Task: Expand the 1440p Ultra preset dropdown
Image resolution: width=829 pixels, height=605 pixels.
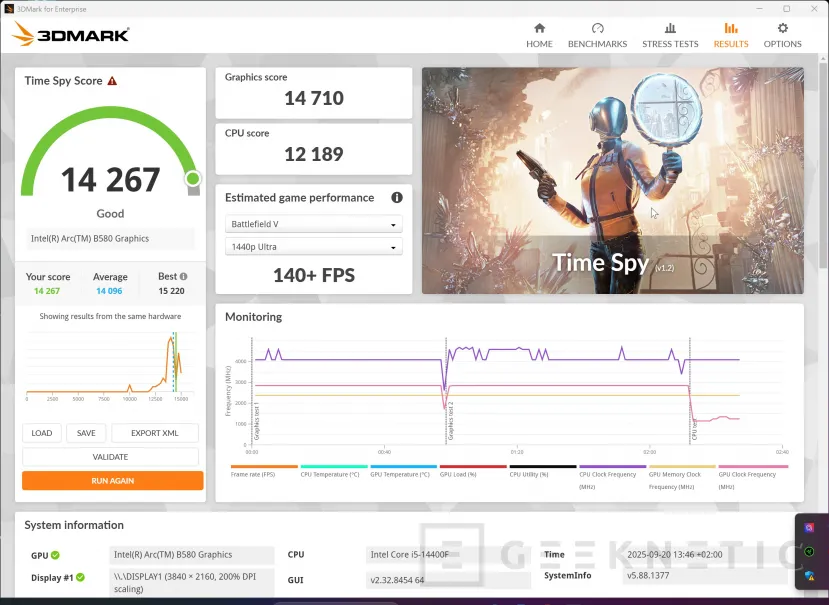Action: coord(313,246)
